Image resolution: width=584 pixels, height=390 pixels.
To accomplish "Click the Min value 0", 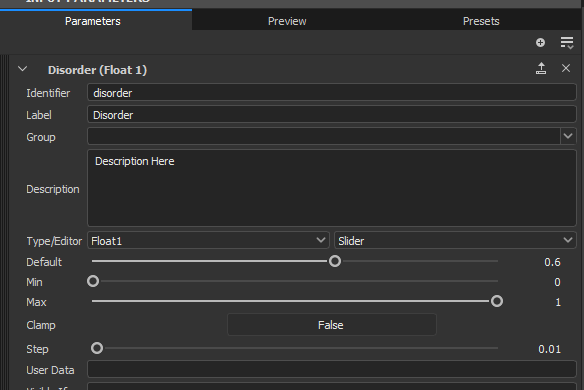I will 557,282.
